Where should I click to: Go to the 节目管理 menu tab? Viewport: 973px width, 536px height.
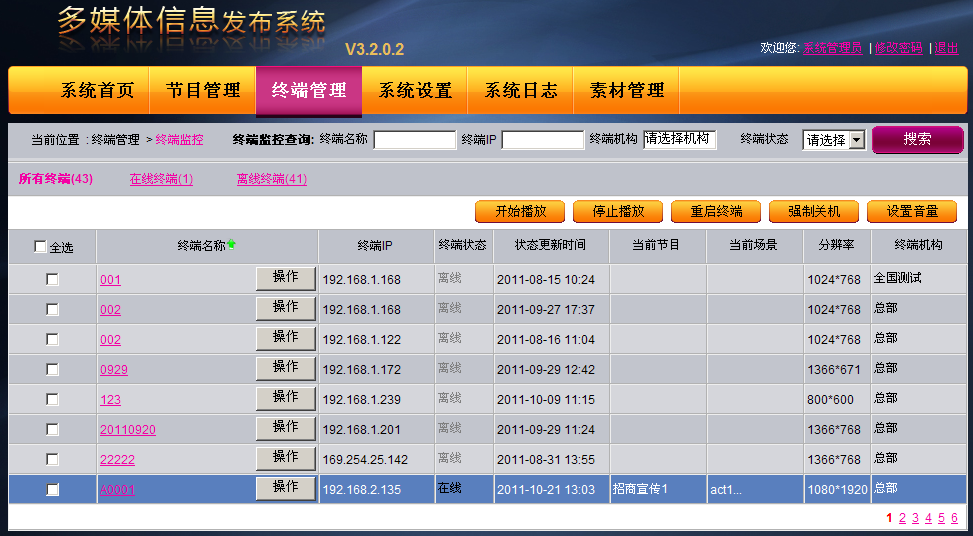[203, 90]
